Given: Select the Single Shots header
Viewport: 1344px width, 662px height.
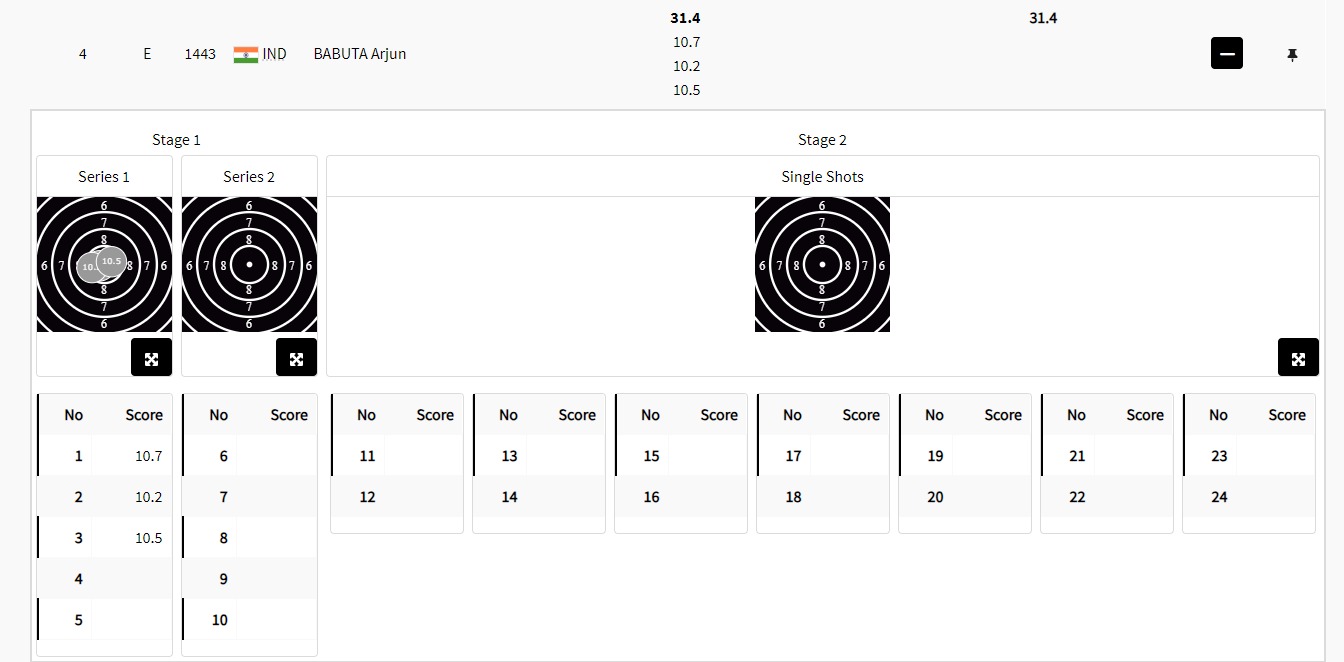Looking at the screenshot, I should (822, 177).
